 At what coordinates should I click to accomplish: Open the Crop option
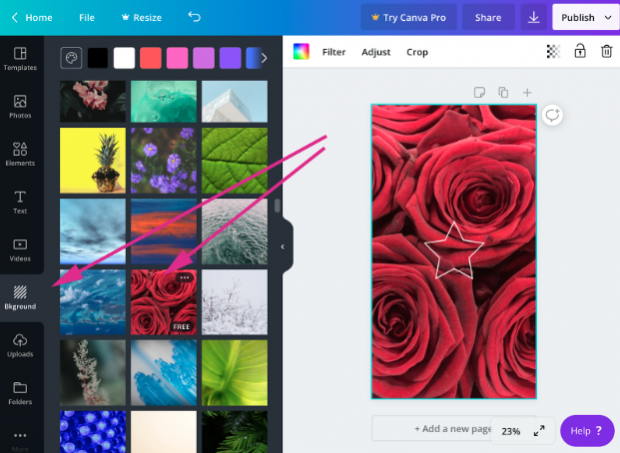(x=417, y=52)
